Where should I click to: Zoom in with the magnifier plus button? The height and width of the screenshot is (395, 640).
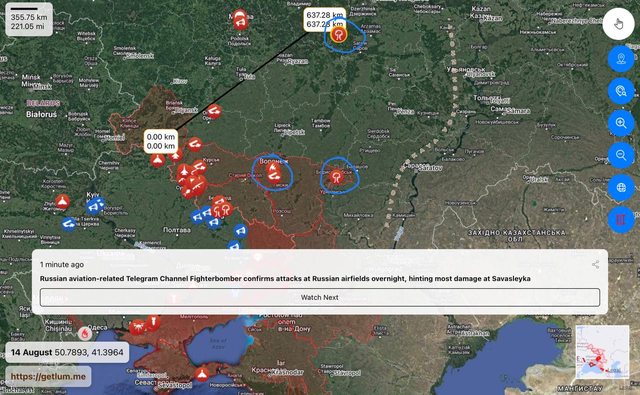[621, 123]
